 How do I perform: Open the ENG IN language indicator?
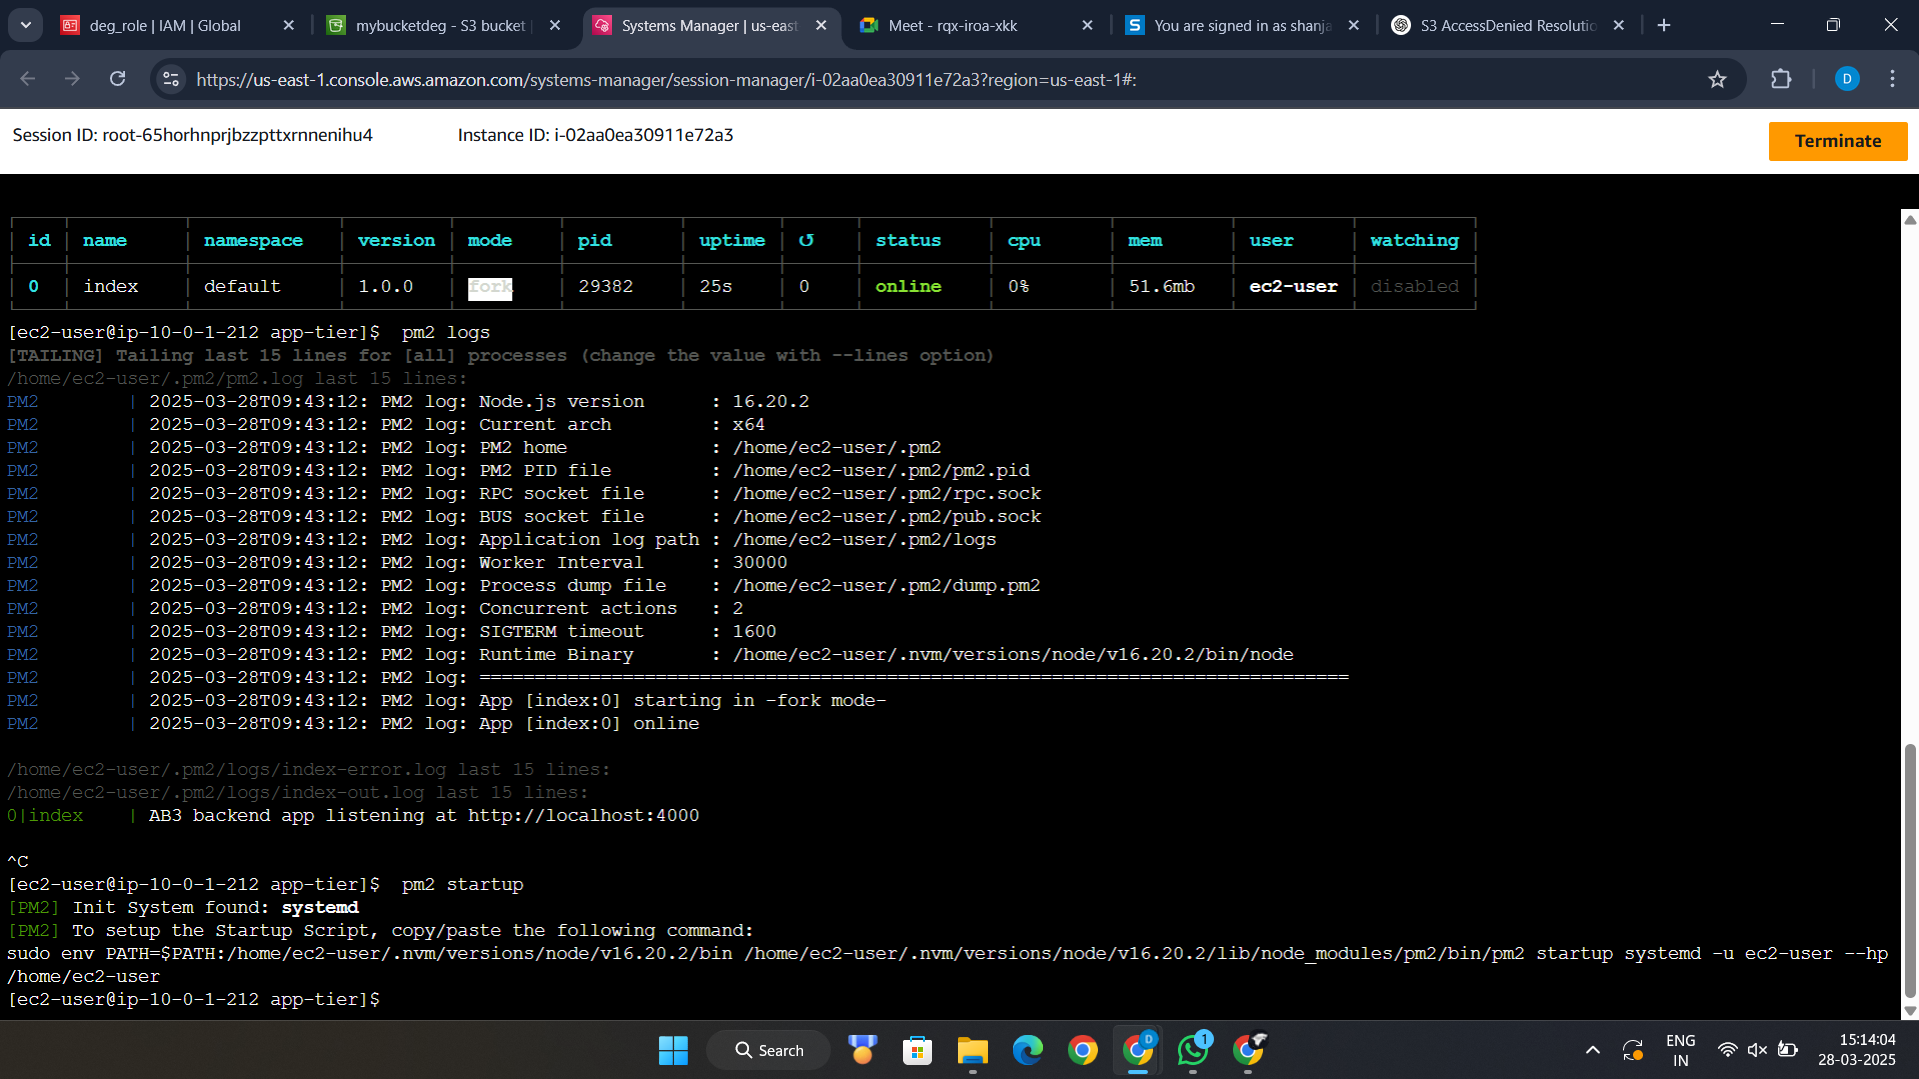tap(1681, 1051)
